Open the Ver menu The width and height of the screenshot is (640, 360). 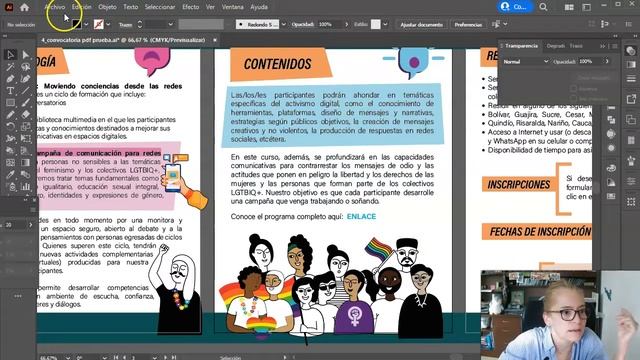pos(210,7)
